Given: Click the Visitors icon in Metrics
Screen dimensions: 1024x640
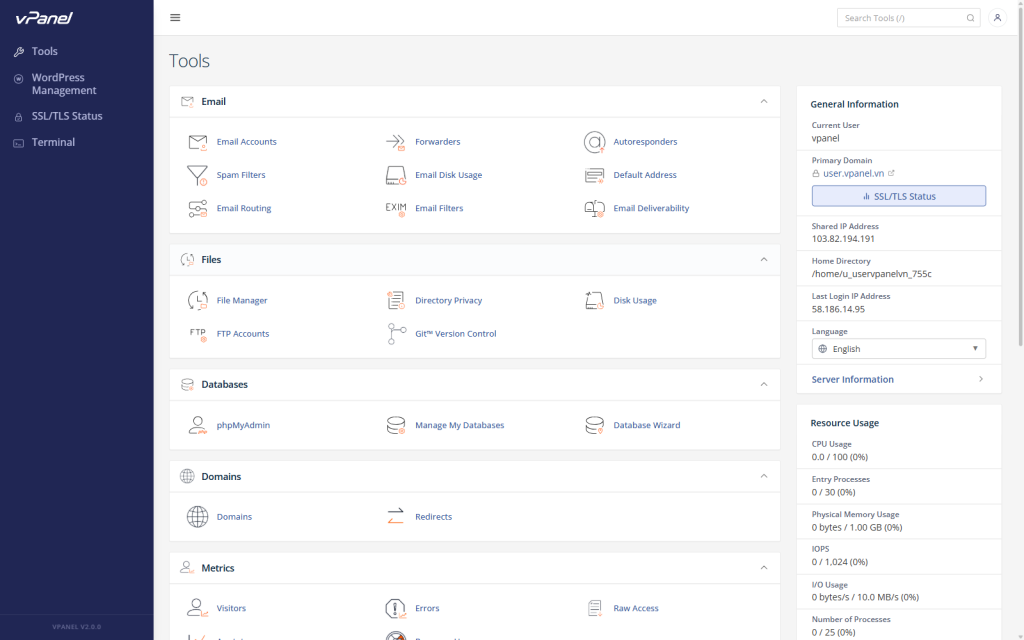Looking at the screenshot, I should [197, 608].
